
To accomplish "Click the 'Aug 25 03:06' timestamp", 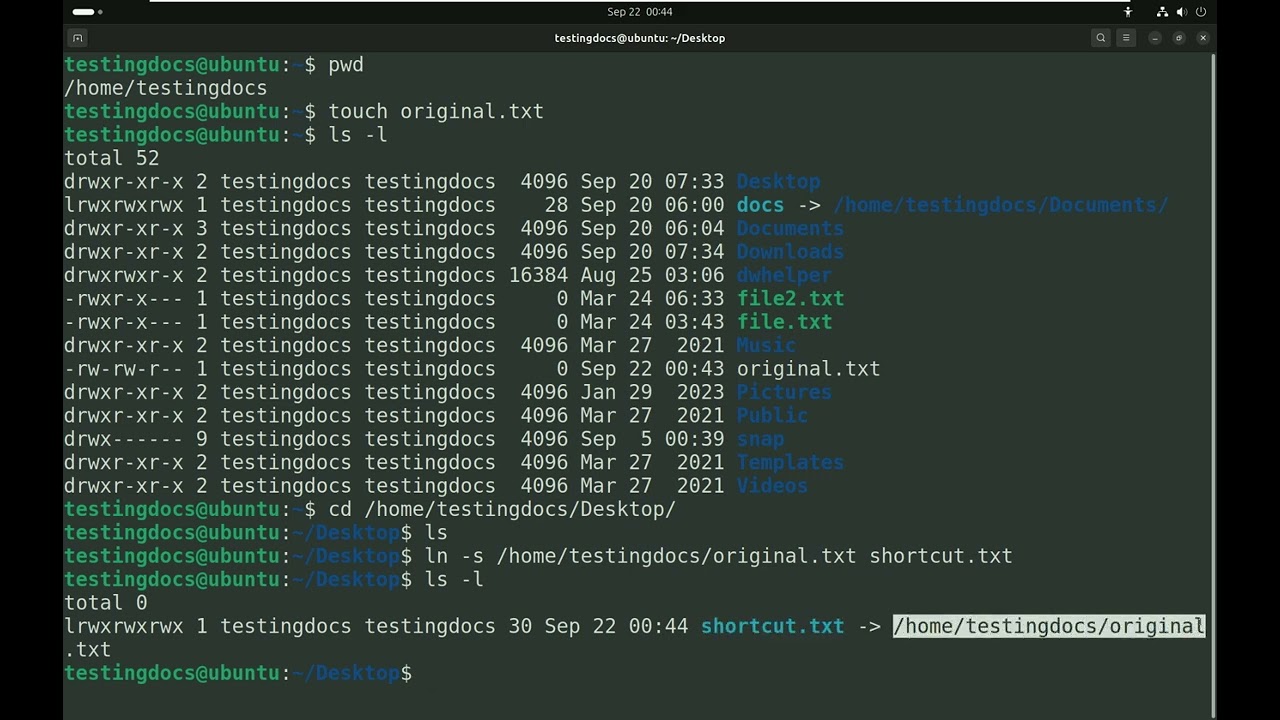I will (652, 275).
